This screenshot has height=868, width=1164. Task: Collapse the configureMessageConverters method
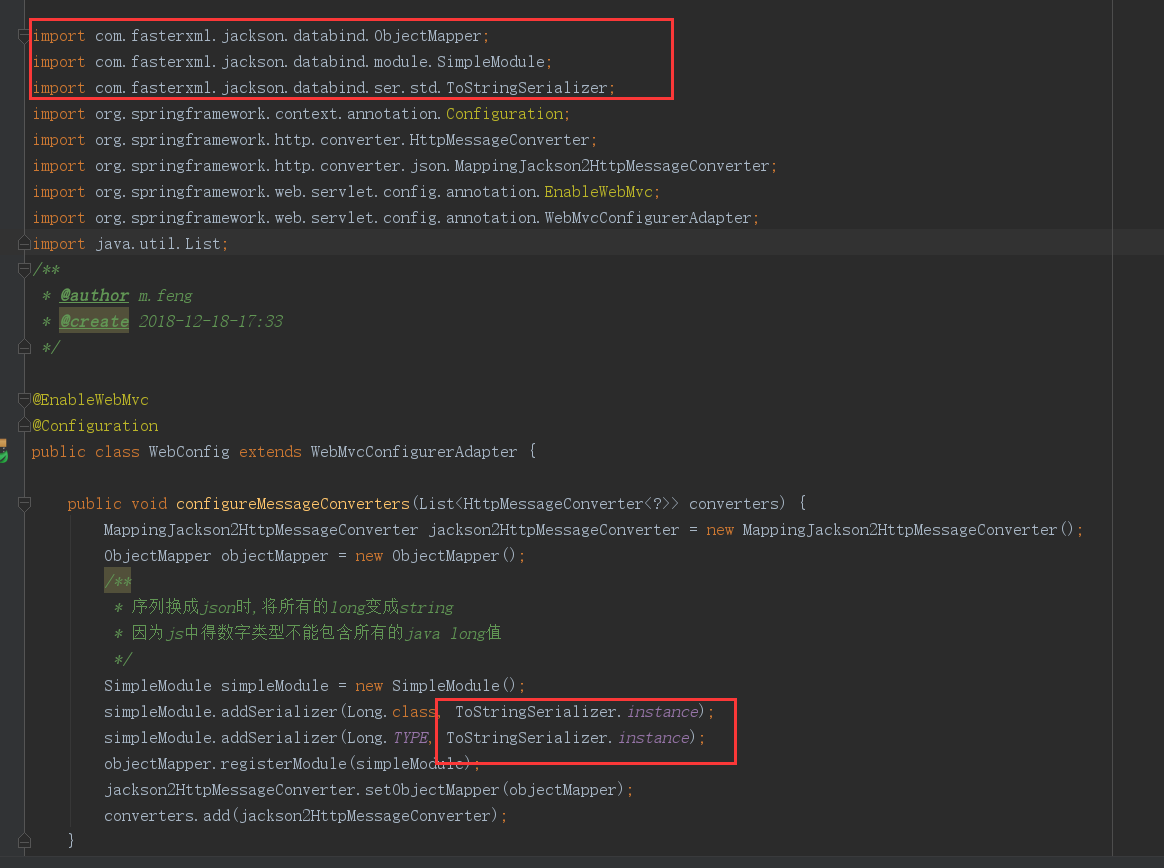(x=24, y=503)
